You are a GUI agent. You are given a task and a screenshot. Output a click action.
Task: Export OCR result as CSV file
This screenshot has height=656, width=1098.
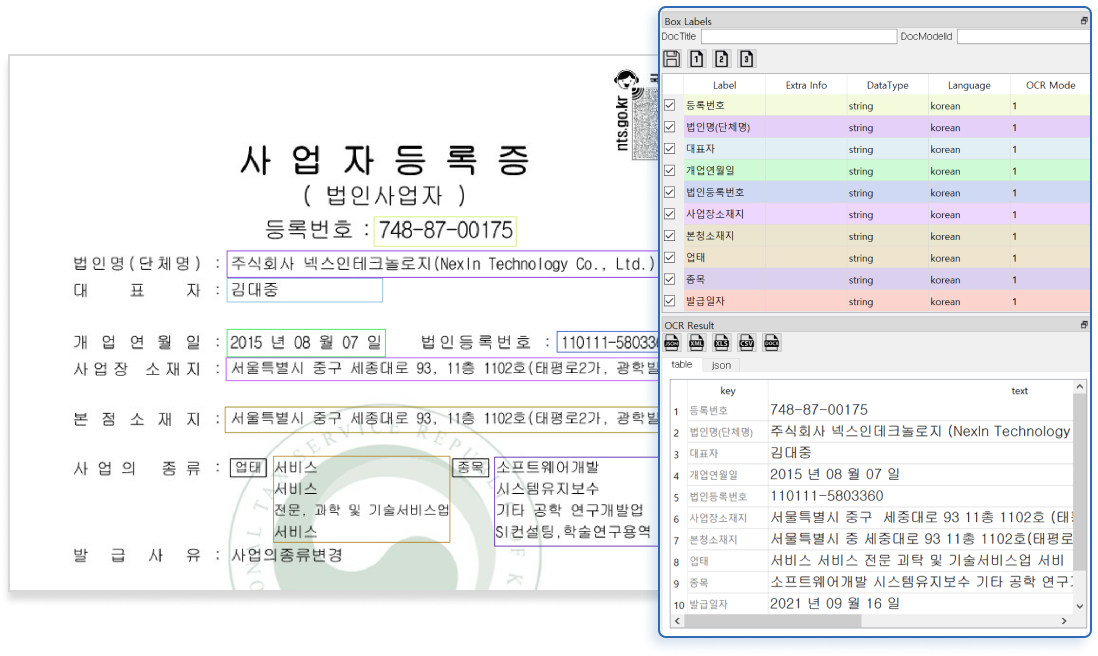pyautogui.click(x=746, y=342)
